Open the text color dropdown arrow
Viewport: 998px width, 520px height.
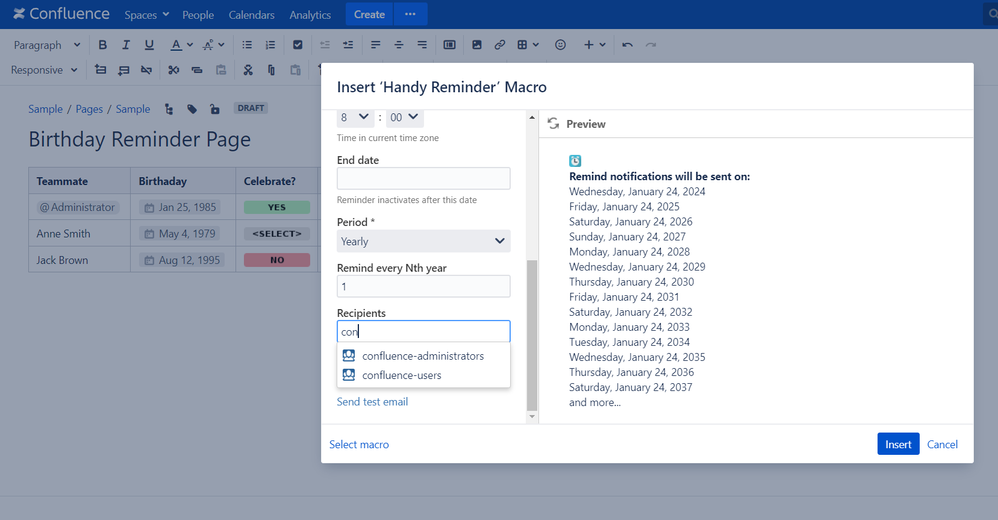(190, 45)
